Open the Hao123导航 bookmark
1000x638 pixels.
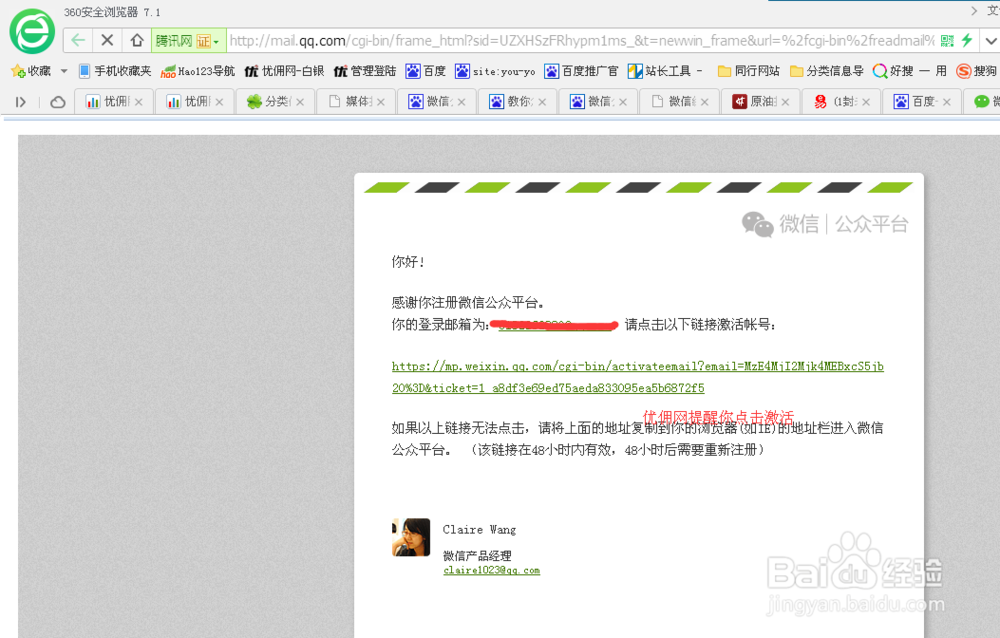tap(198, 71)
